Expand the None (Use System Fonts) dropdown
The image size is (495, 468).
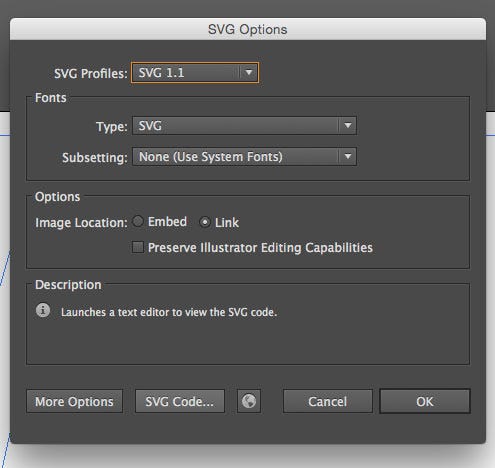point(244,157)
